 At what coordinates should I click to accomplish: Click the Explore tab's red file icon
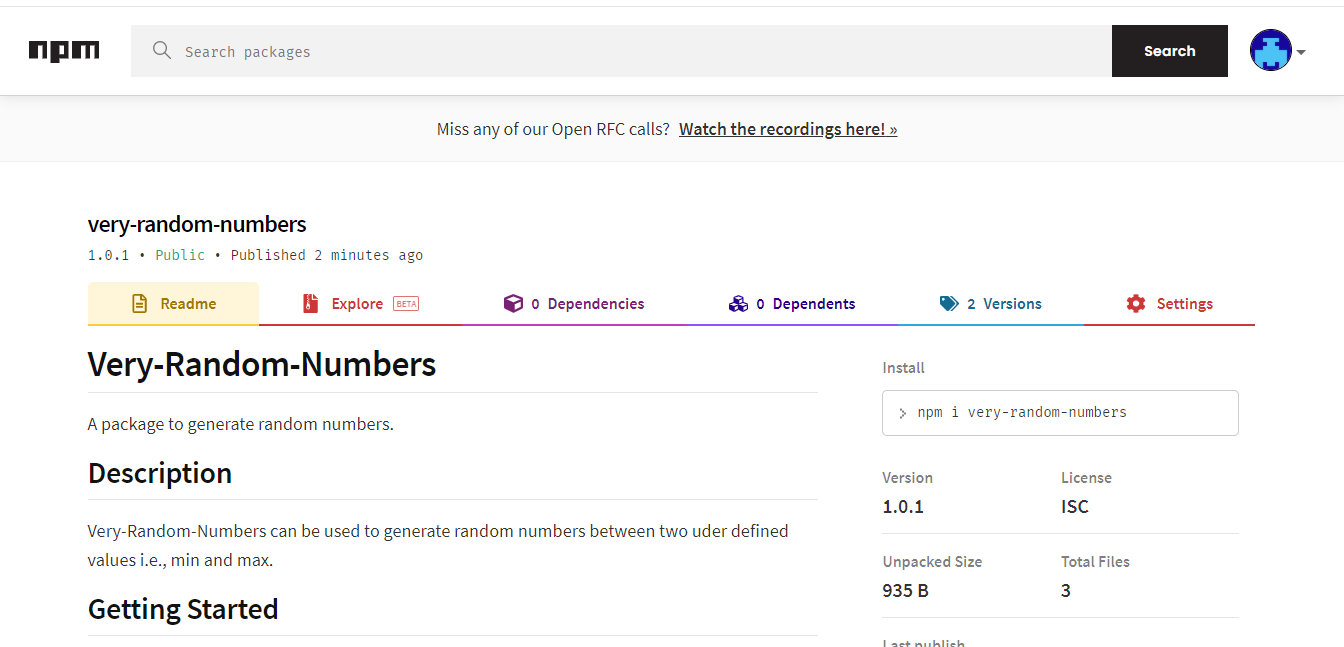tap(311, 304)
